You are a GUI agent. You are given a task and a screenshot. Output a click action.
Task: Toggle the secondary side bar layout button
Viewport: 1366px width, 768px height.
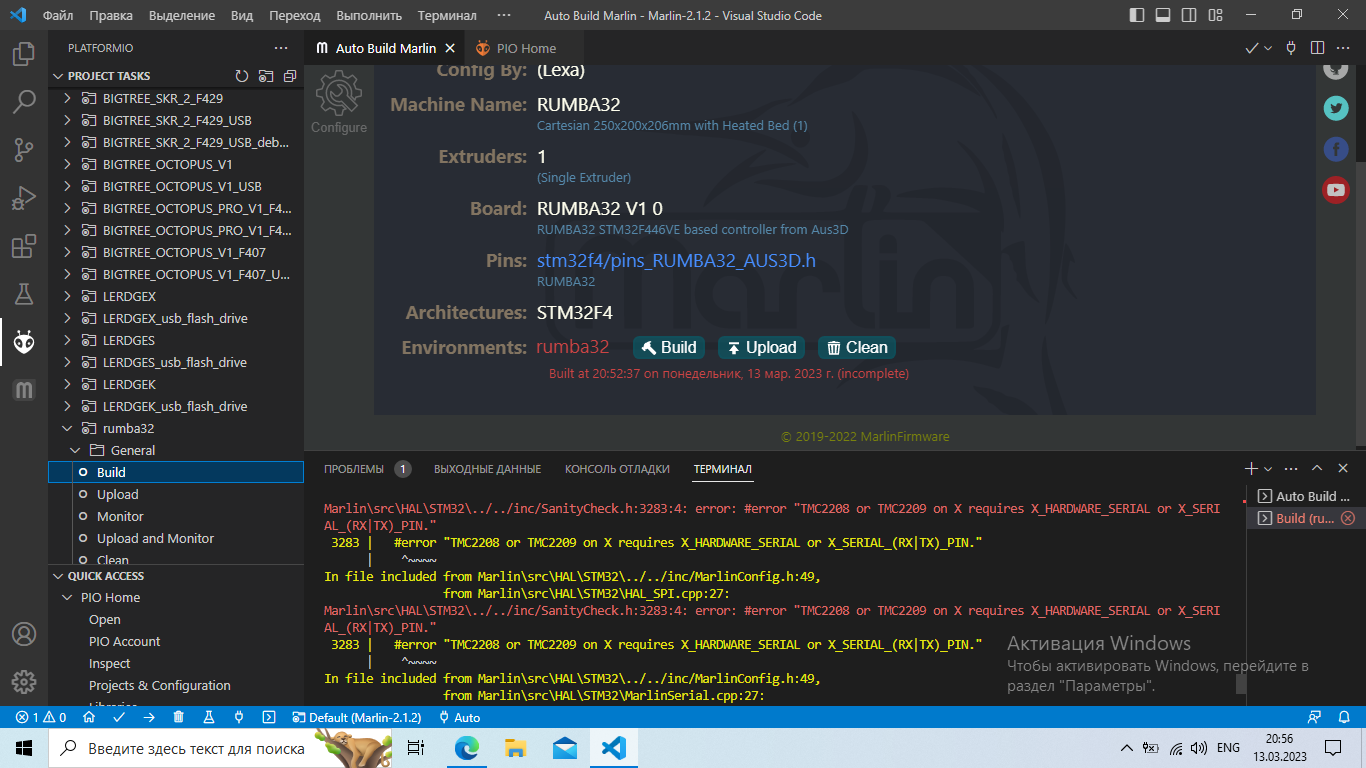[x=1189, y=15]
